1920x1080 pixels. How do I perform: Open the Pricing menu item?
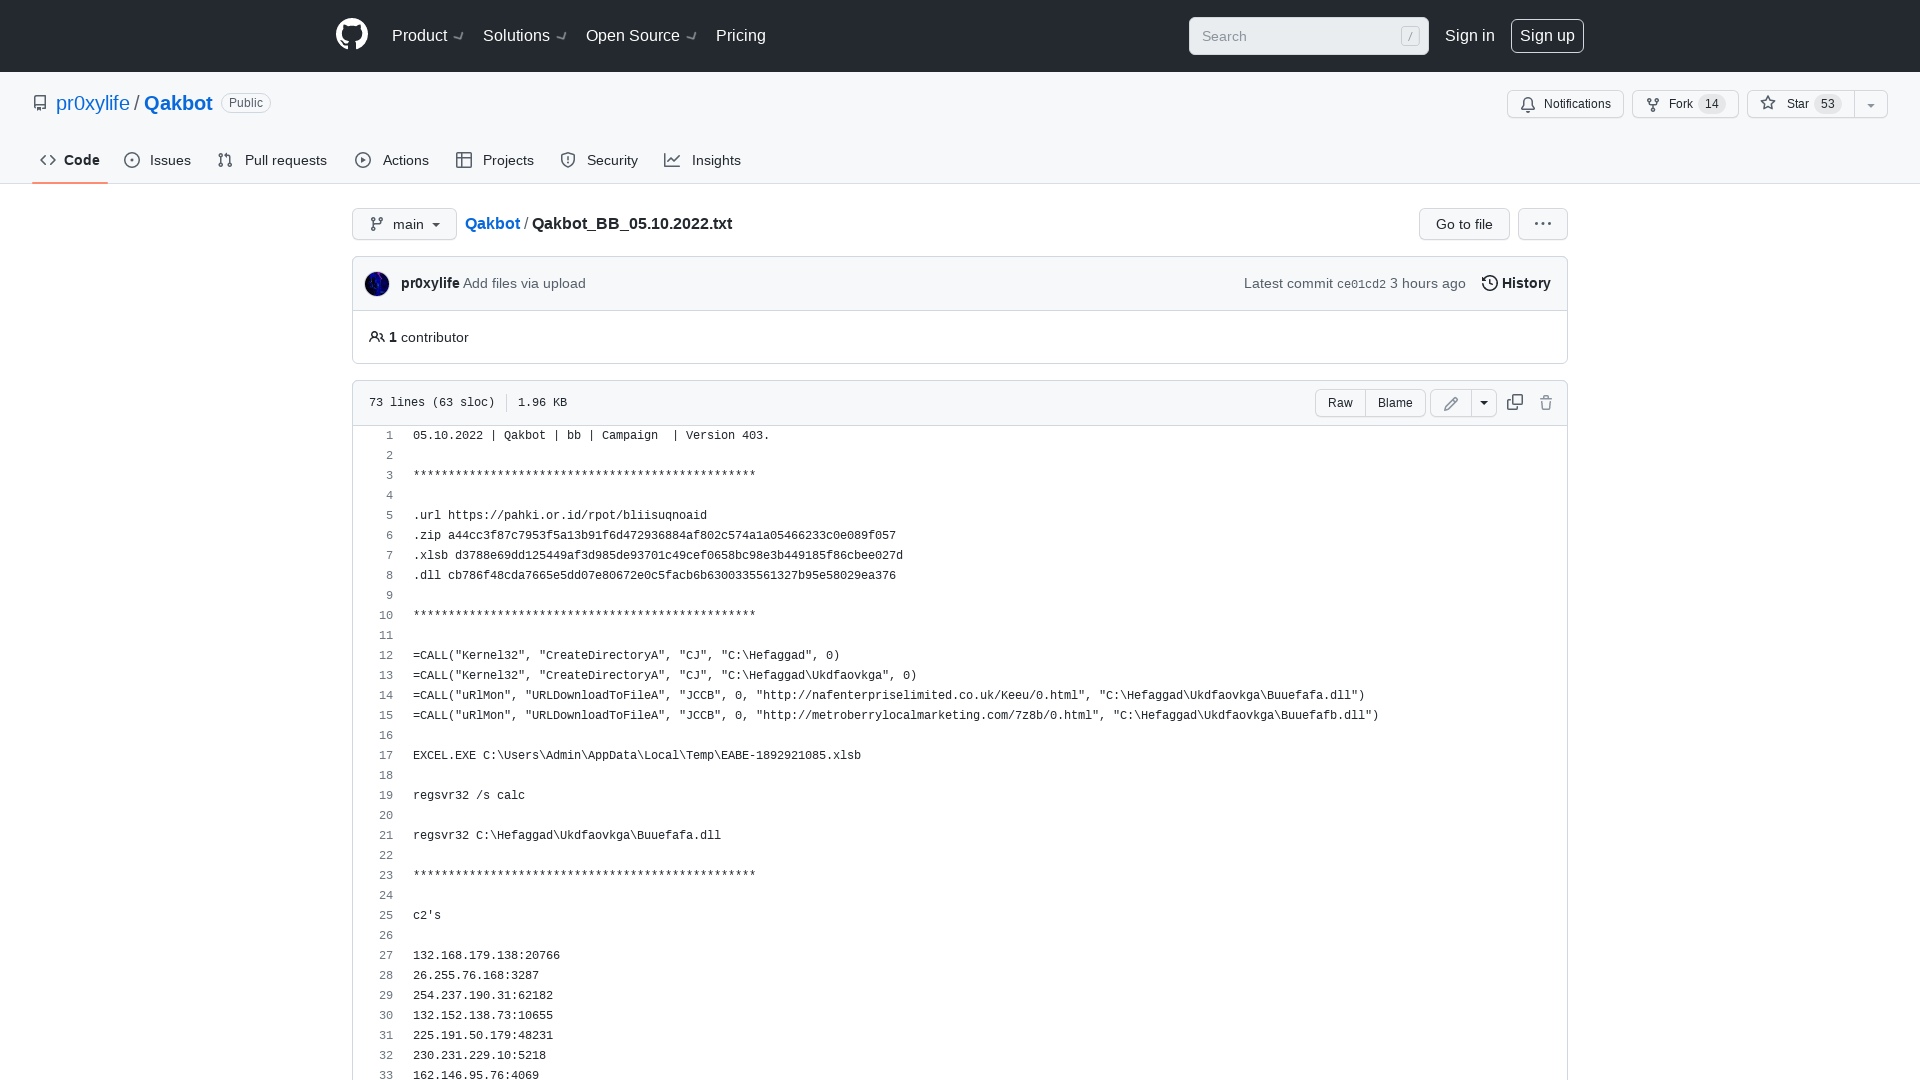click(x=740, y=35)
